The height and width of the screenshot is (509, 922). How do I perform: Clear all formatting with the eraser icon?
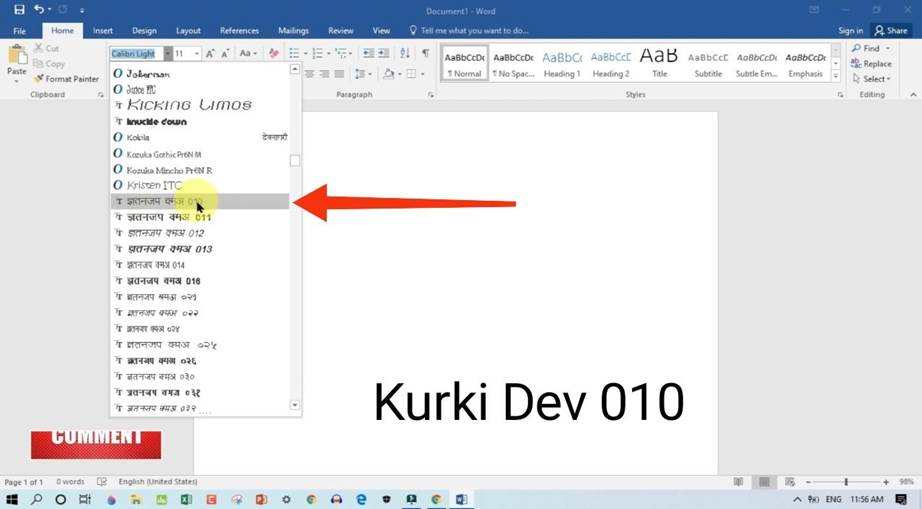273,53
